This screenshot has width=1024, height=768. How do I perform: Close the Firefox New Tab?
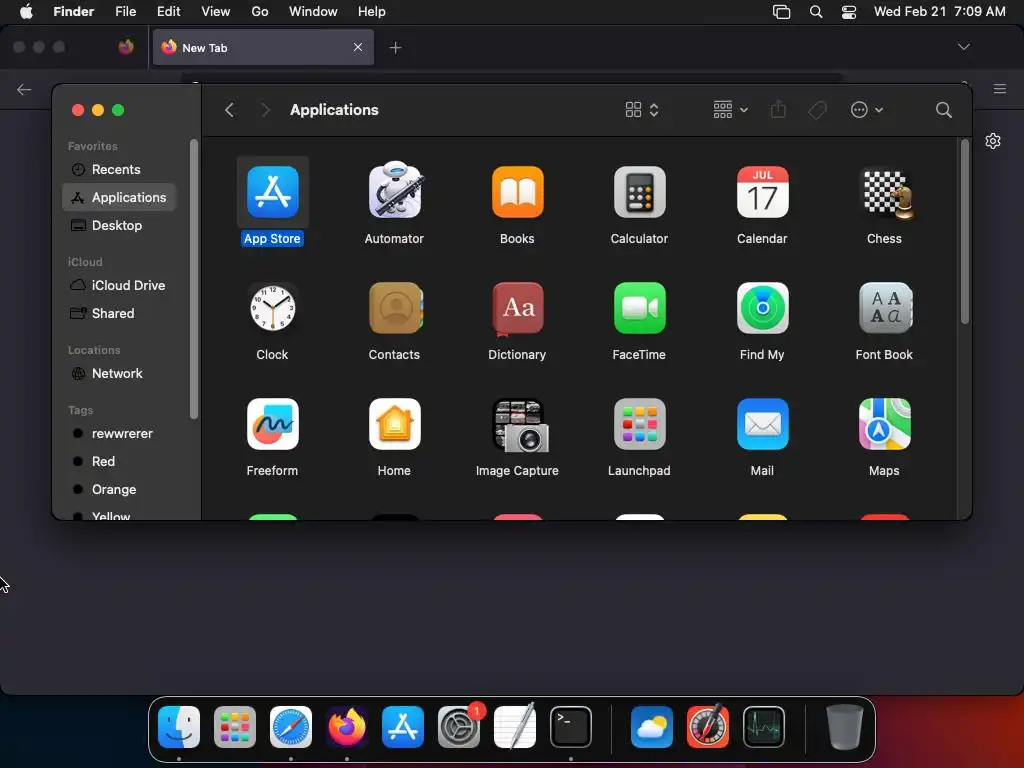358,47
